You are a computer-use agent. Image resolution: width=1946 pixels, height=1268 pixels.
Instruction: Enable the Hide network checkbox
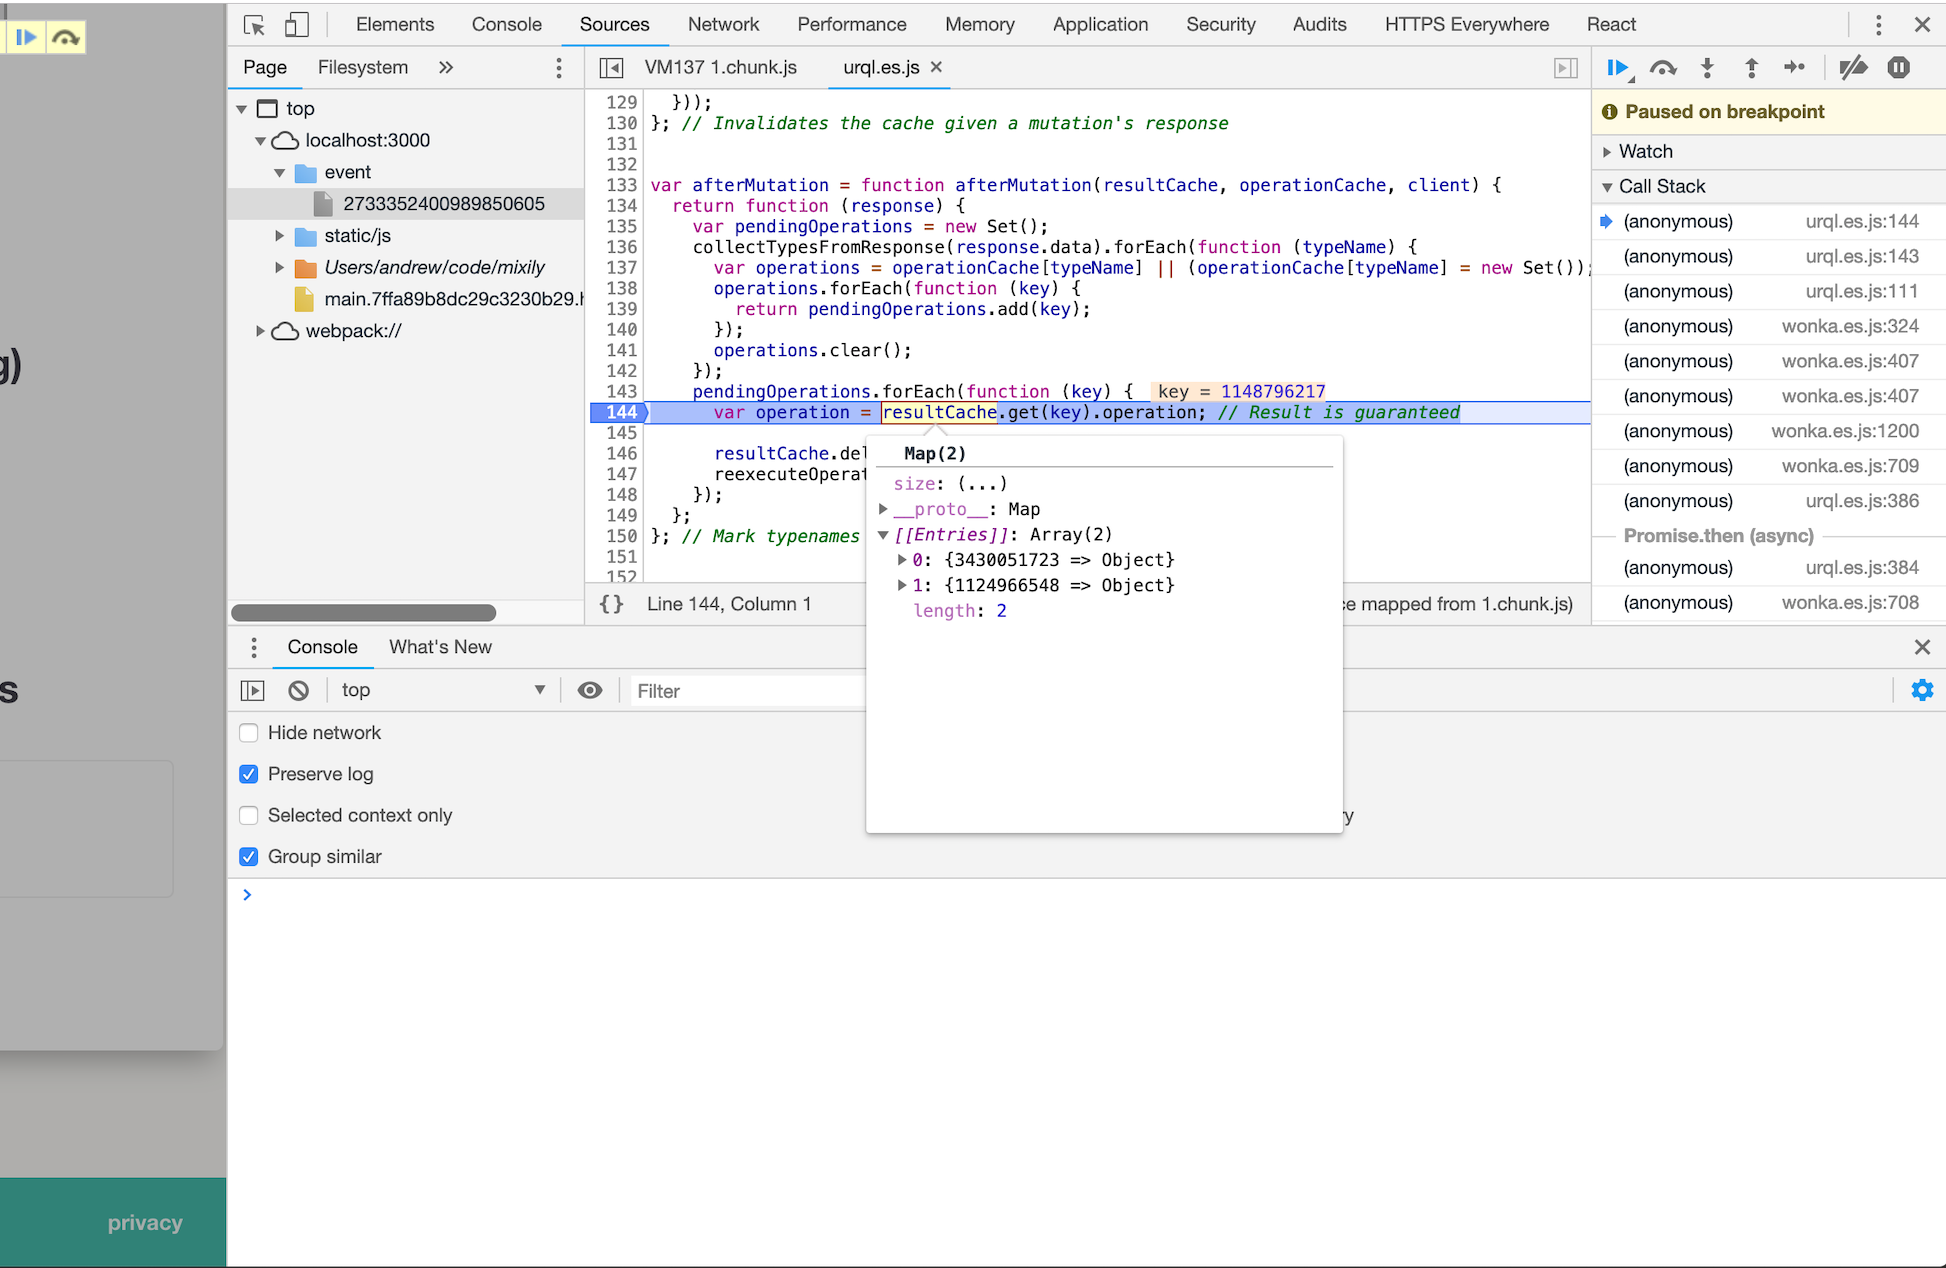[249, 733]
